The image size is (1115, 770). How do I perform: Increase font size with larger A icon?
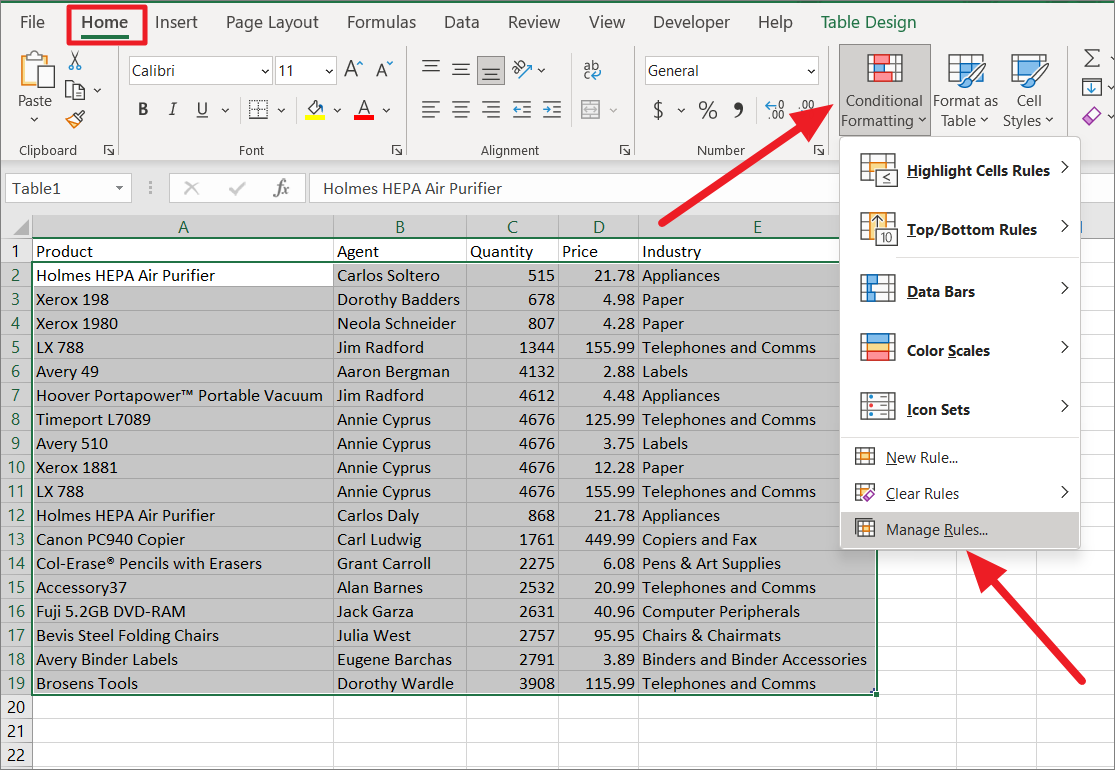pos(353,69)
